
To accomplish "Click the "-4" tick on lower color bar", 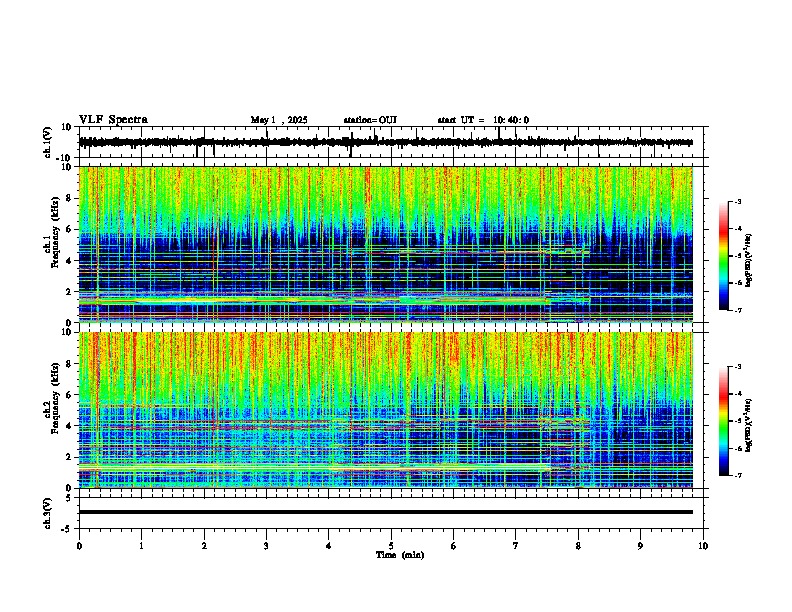I will 737,393.
